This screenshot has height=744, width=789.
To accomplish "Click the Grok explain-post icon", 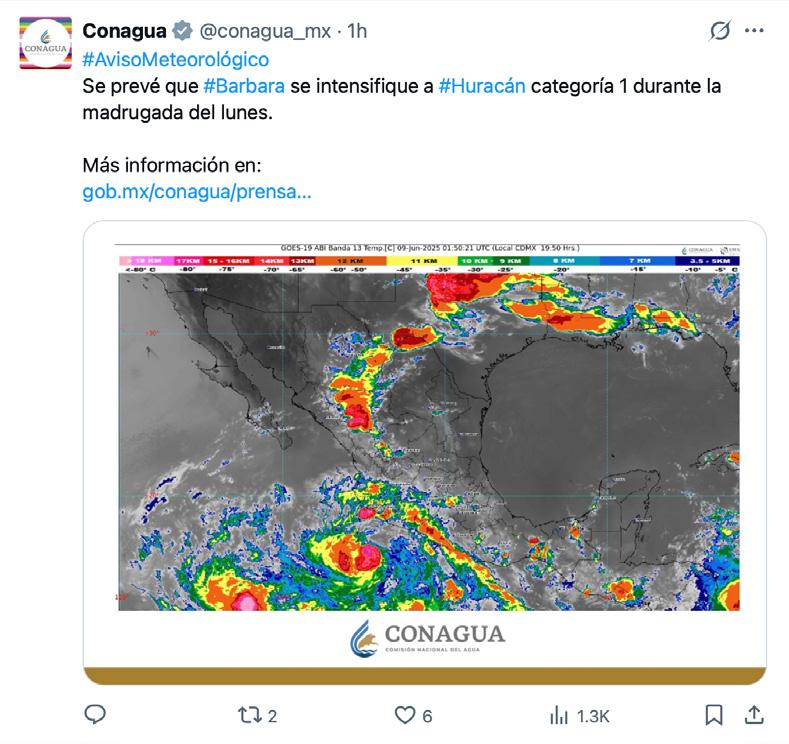I will point(719,31).
